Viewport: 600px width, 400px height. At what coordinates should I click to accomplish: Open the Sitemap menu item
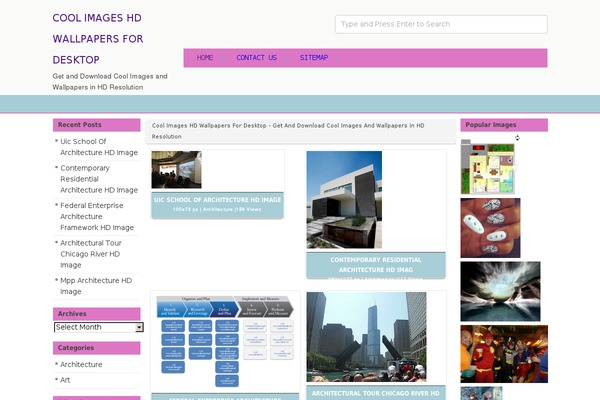314,58
